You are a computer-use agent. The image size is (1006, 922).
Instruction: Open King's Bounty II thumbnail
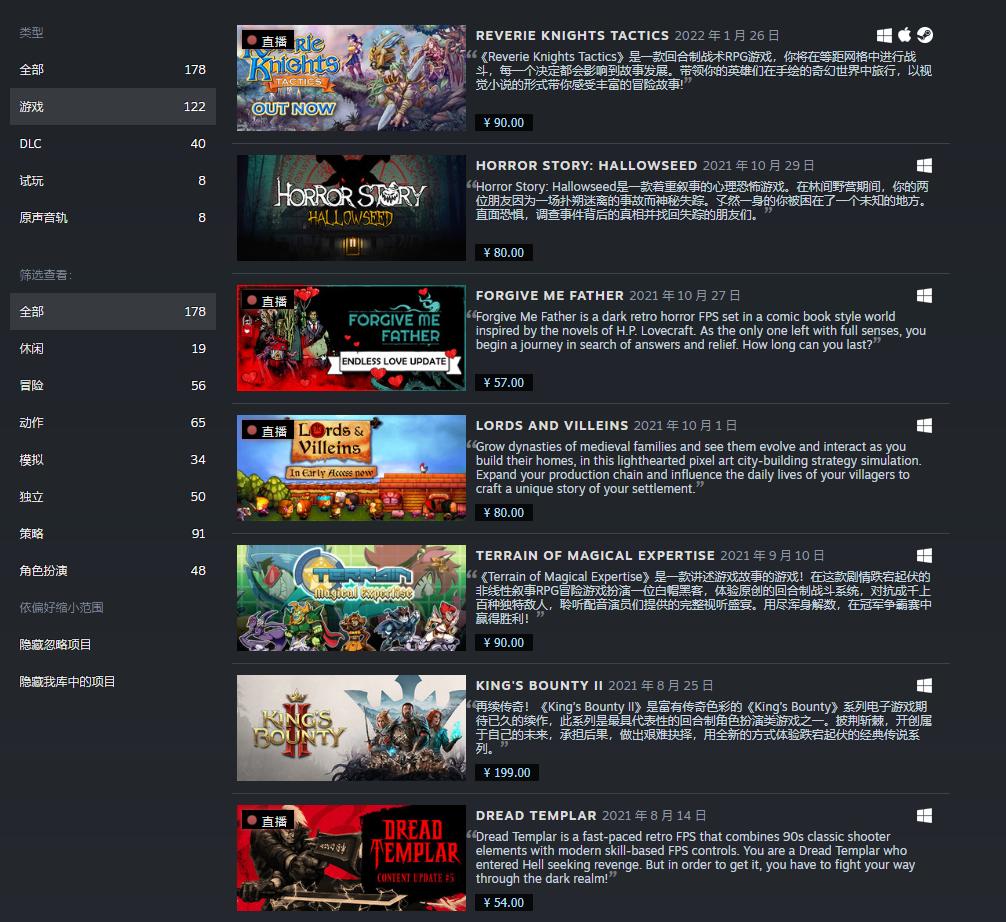(351, 728)
